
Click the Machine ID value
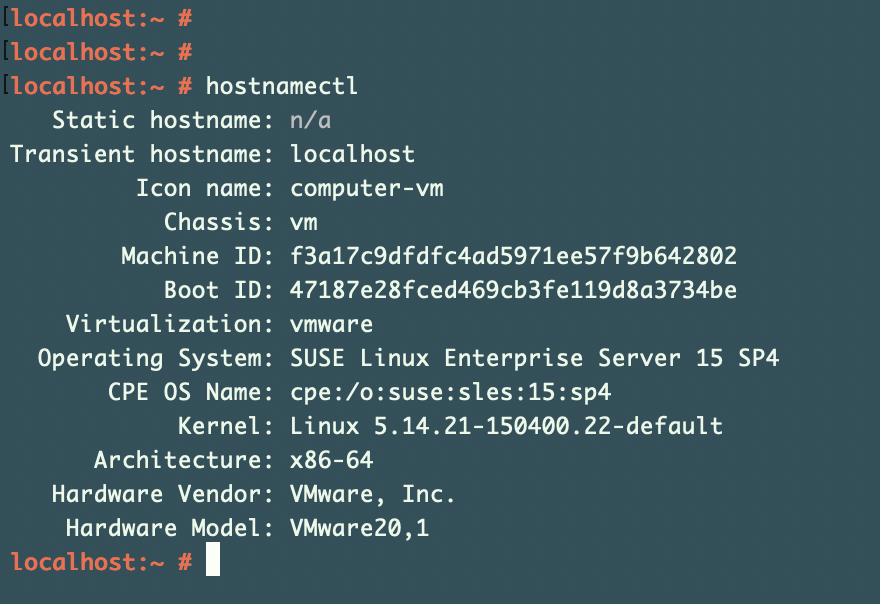(513, 256)
